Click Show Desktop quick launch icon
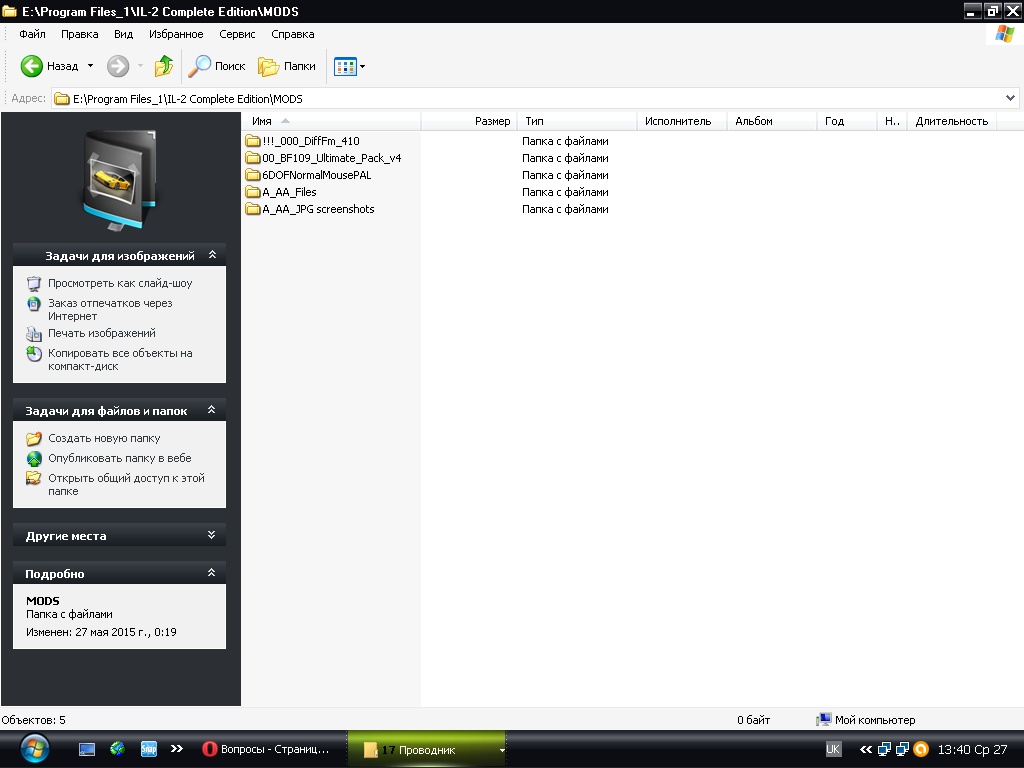1024x768 pixels. pyautogui.click(x=87, y=749)
